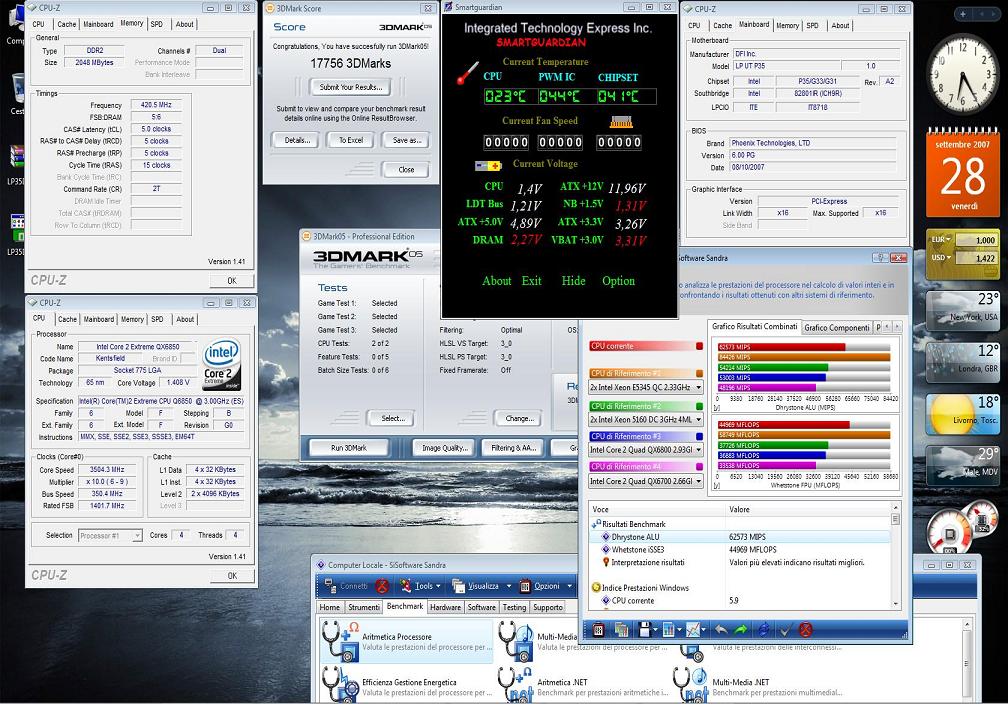Open the Multi-Media benchmark stethoscope icon
This screenshot has height=704, width=1008.
[x=516, y=642]
